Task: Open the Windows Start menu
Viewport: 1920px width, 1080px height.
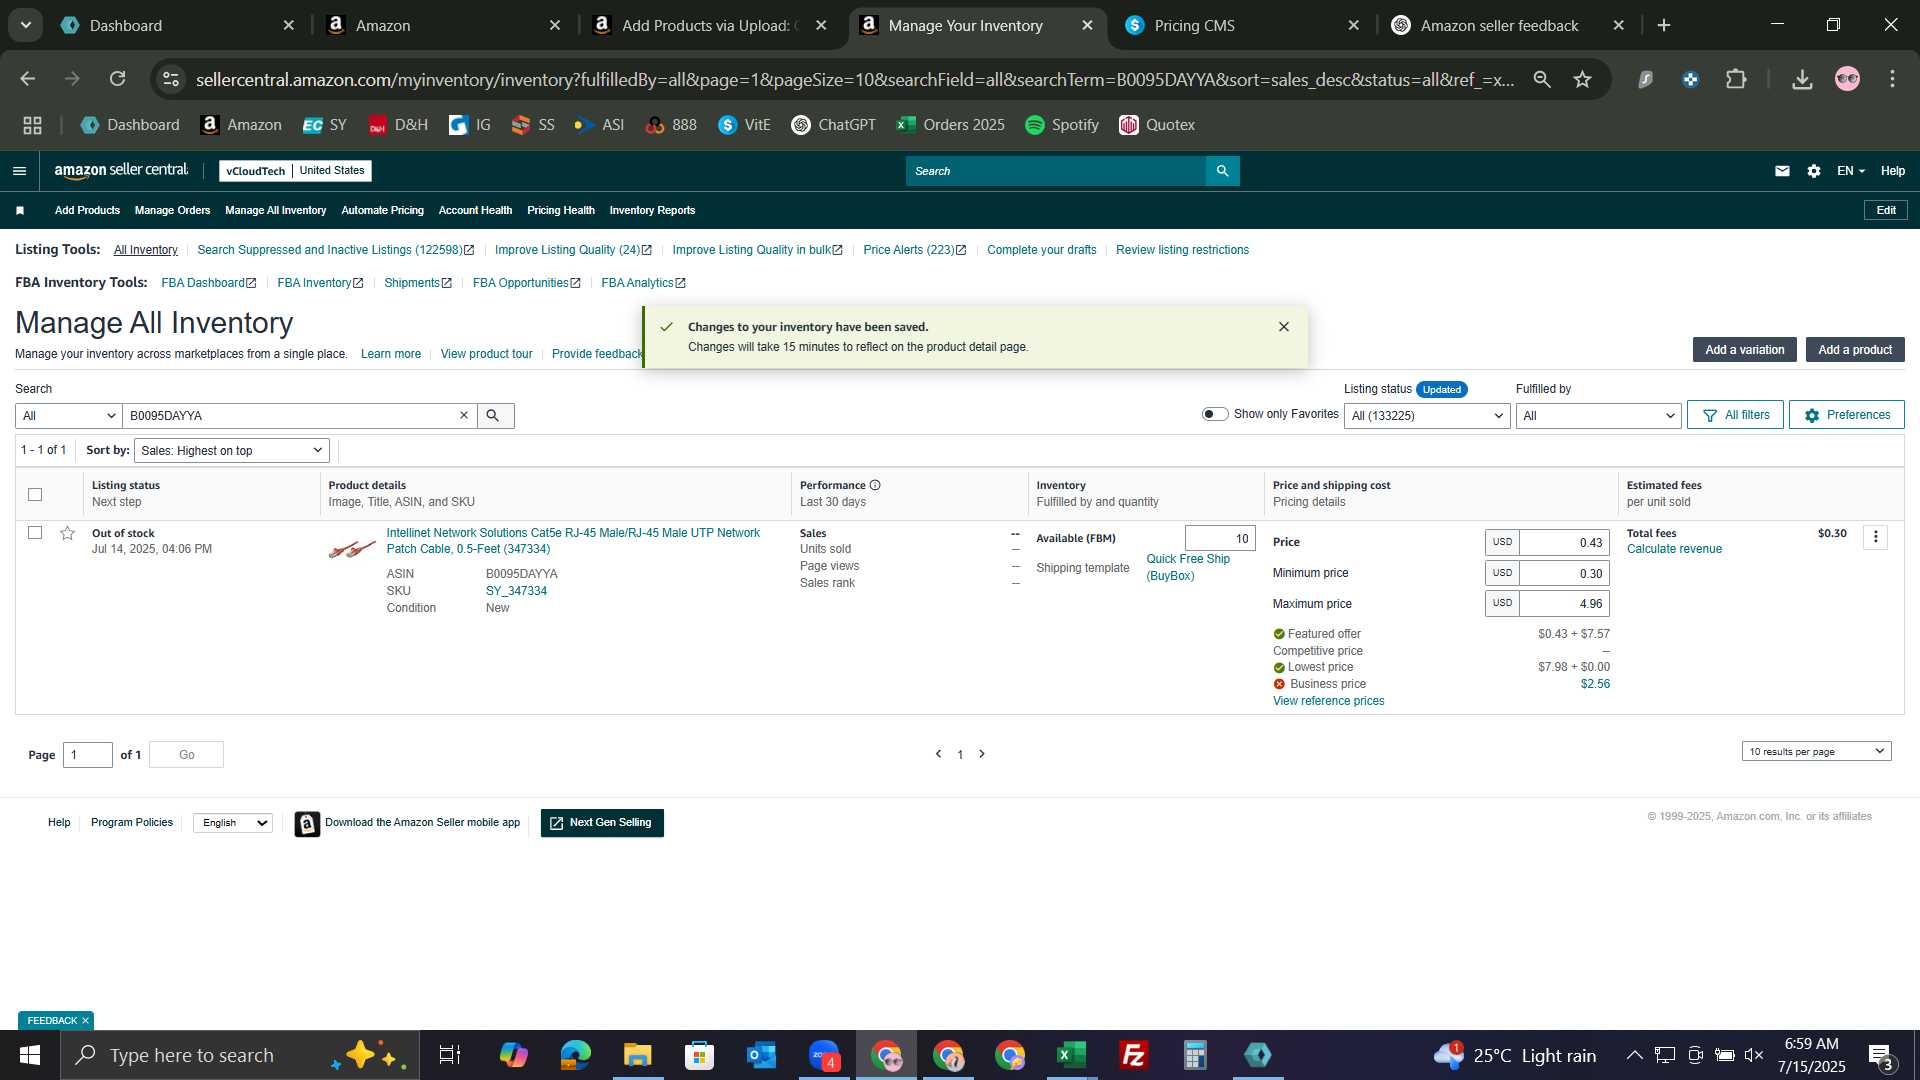Action: click(30, 1055)
